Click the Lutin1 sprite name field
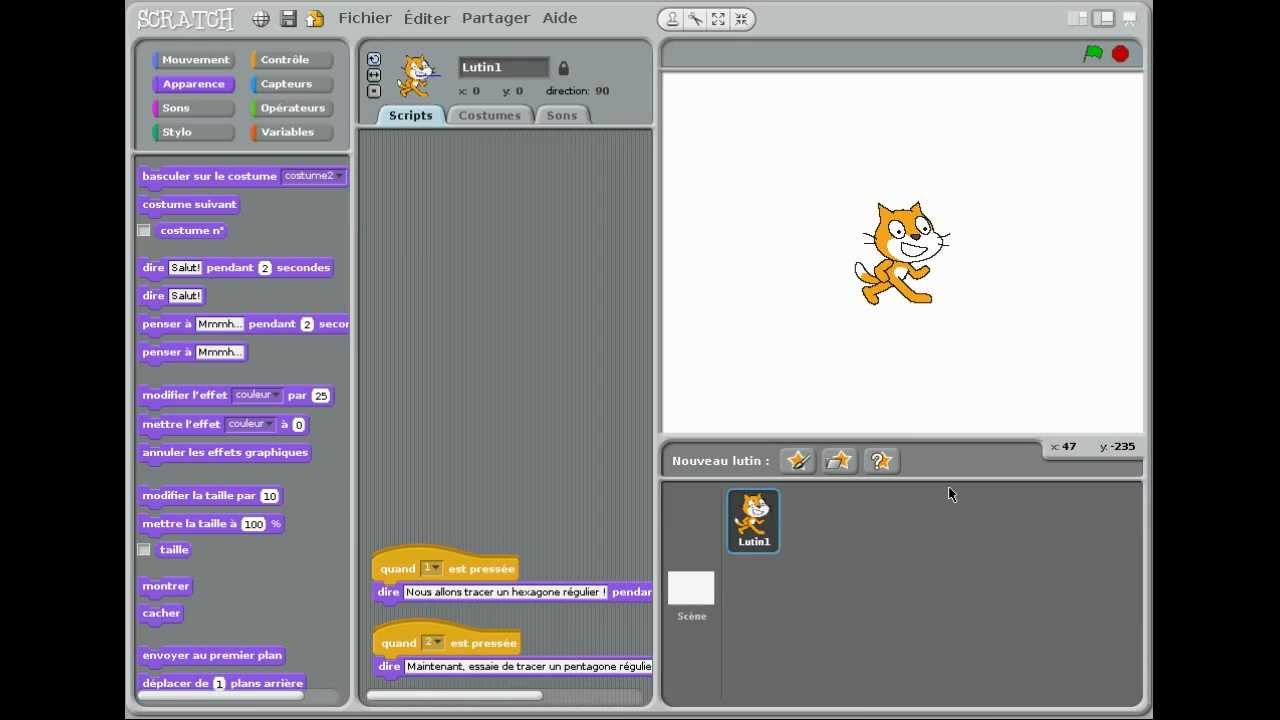The width and height of the screenshot is (1280, 720). [x=504, y=67]
